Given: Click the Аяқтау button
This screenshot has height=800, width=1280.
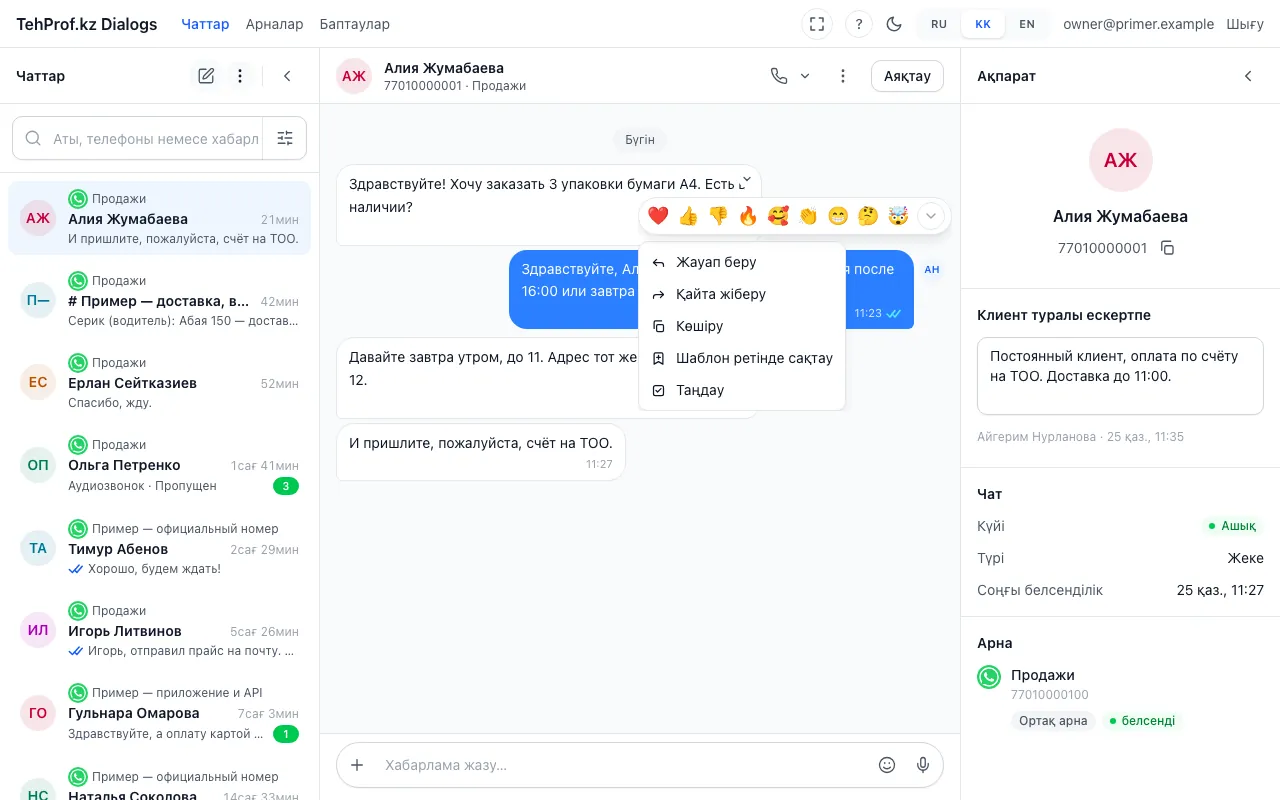Looking at the screenshot, I should [907, 76].
